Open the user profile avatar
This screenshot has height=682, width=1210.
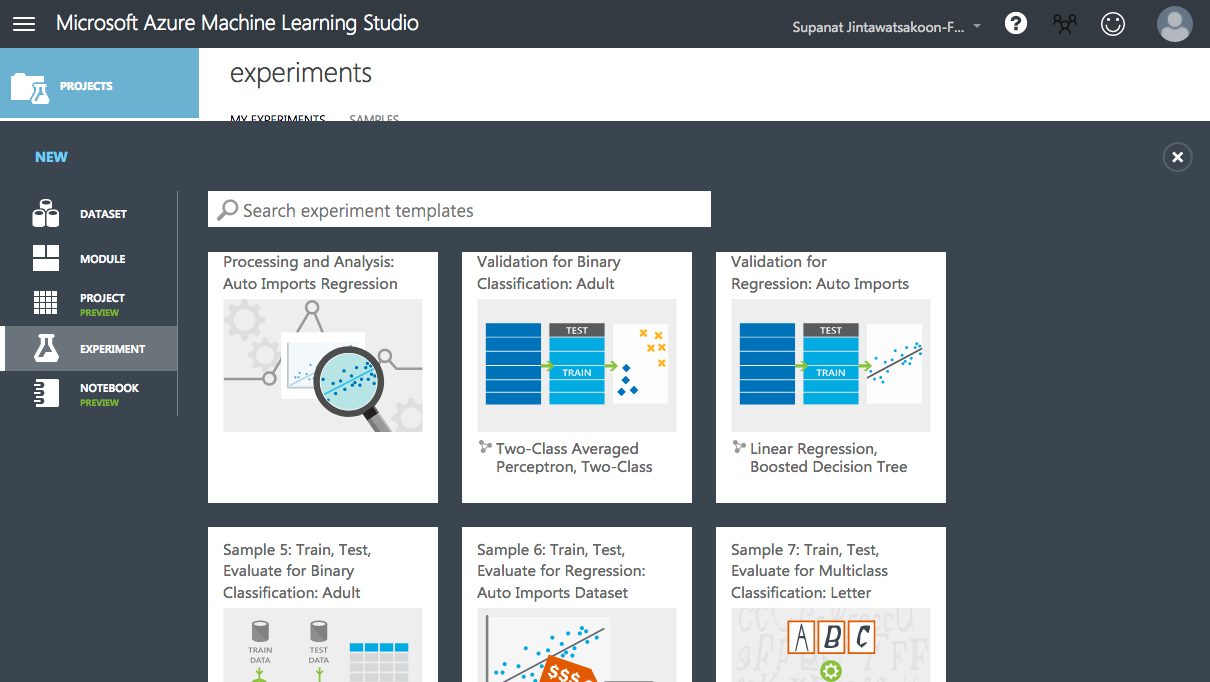pyautogui.click(x=1175, y=24)
